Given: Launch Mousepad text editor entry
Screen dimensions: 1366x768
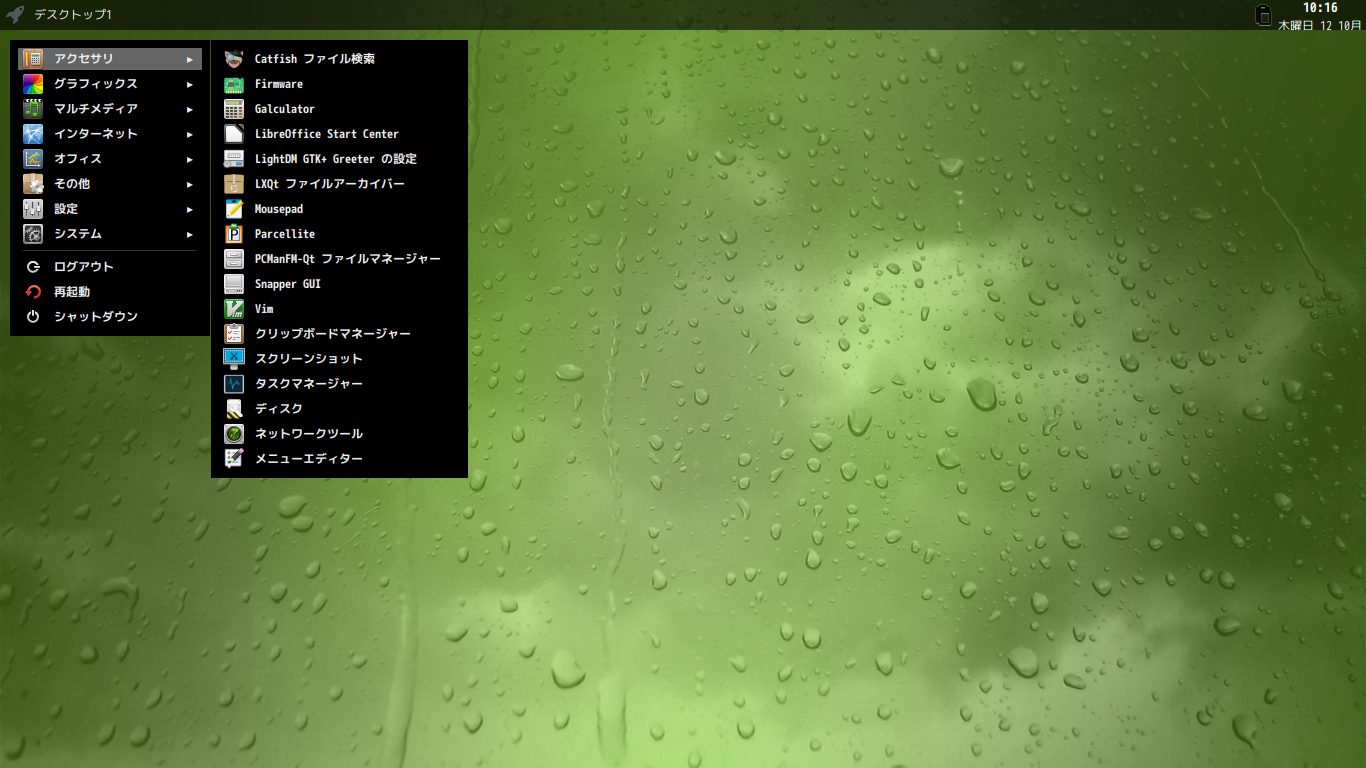Looking at the screenshot, I should click(x=339, y=209).
